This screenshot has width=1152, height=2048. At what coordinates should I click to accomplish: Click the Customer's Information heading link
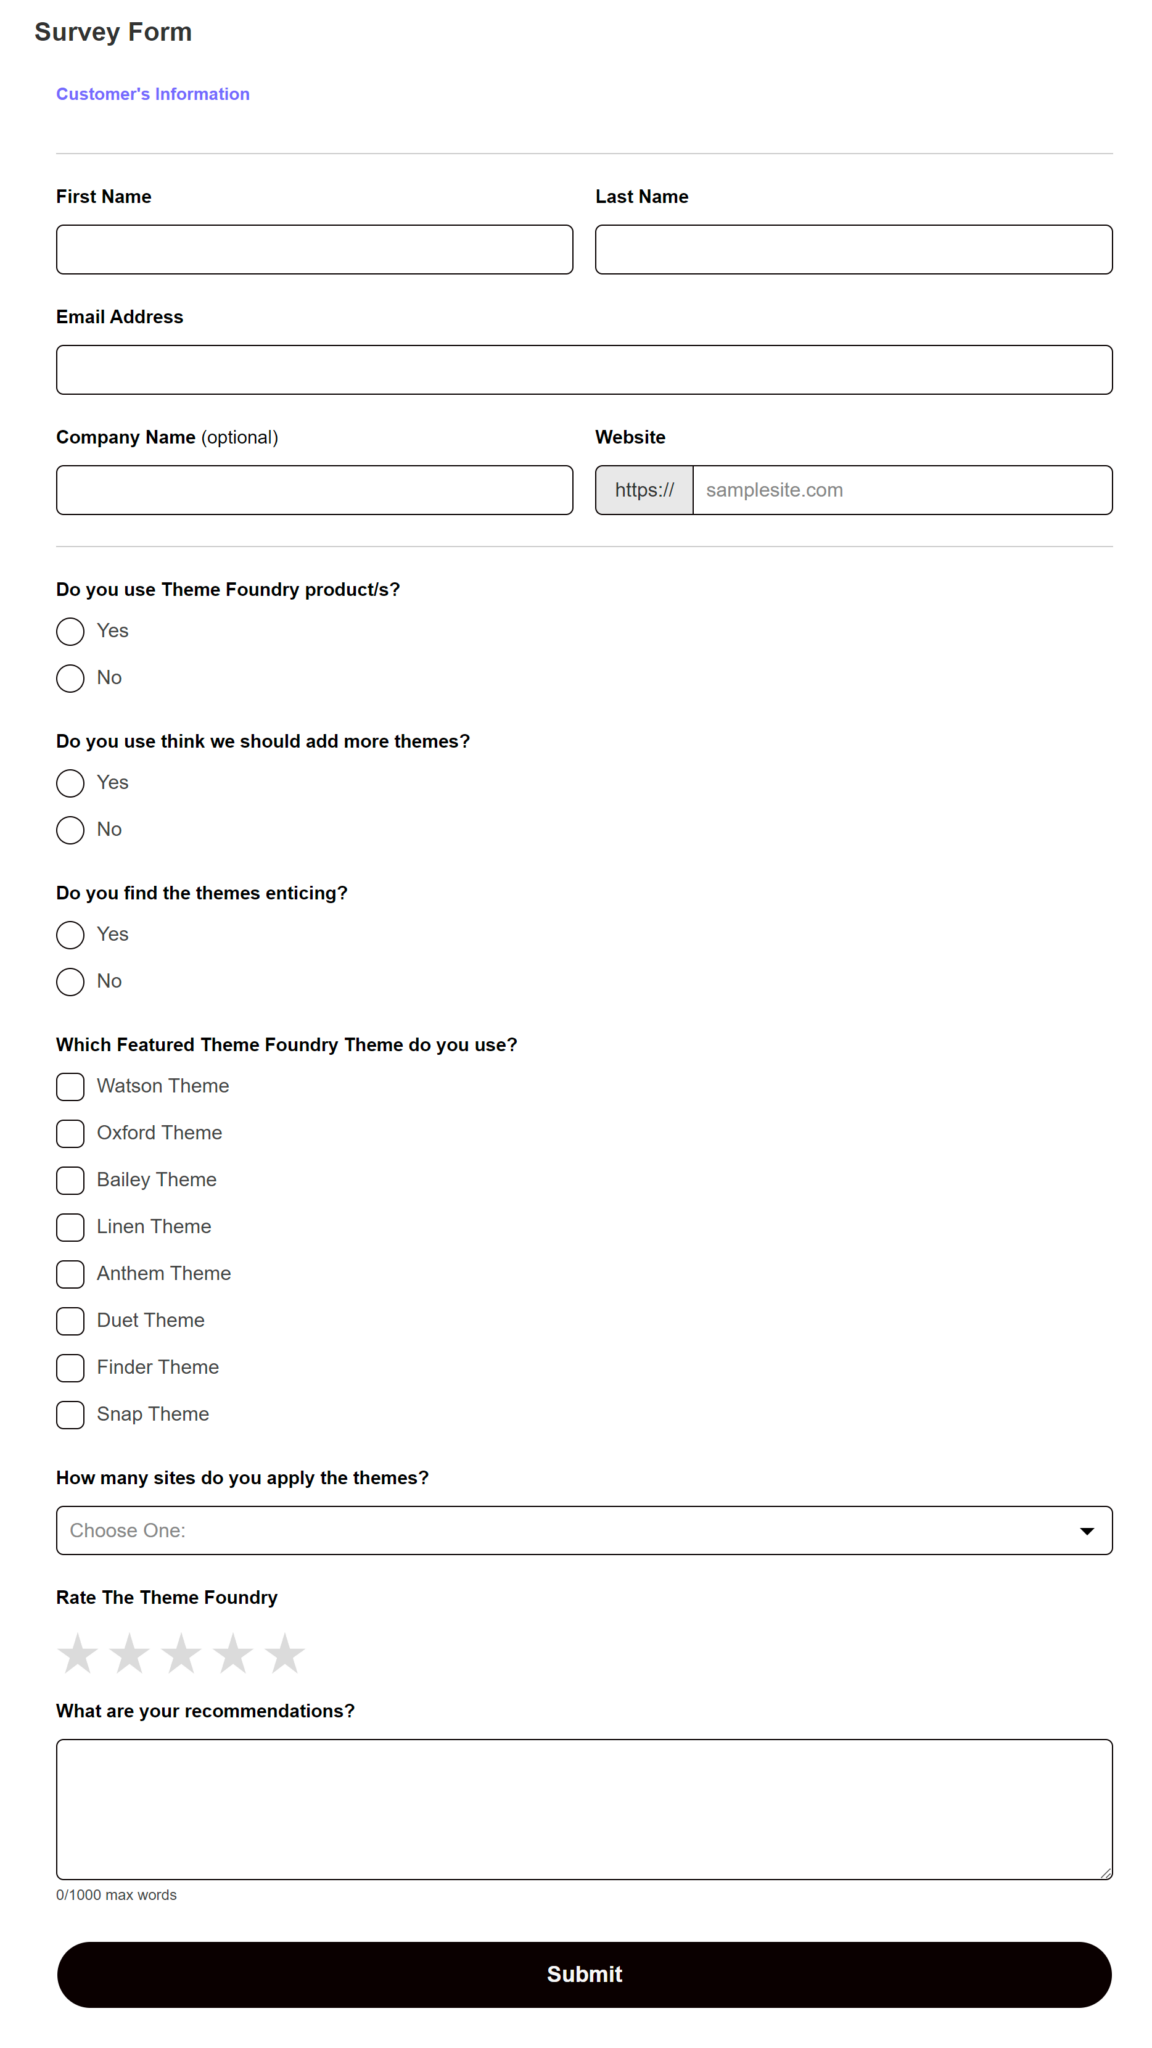pos(153,93)
